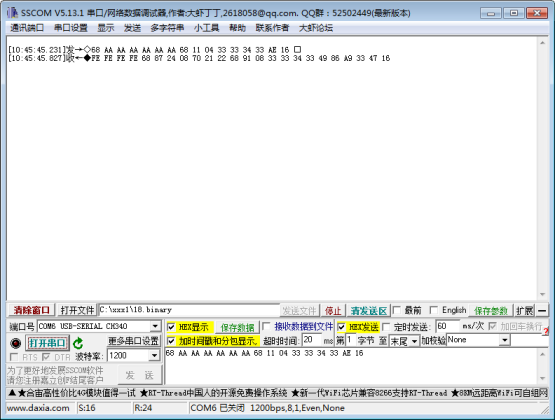
Task: Click the receive window scrollbar up arrow
Action: coord(542,43)
